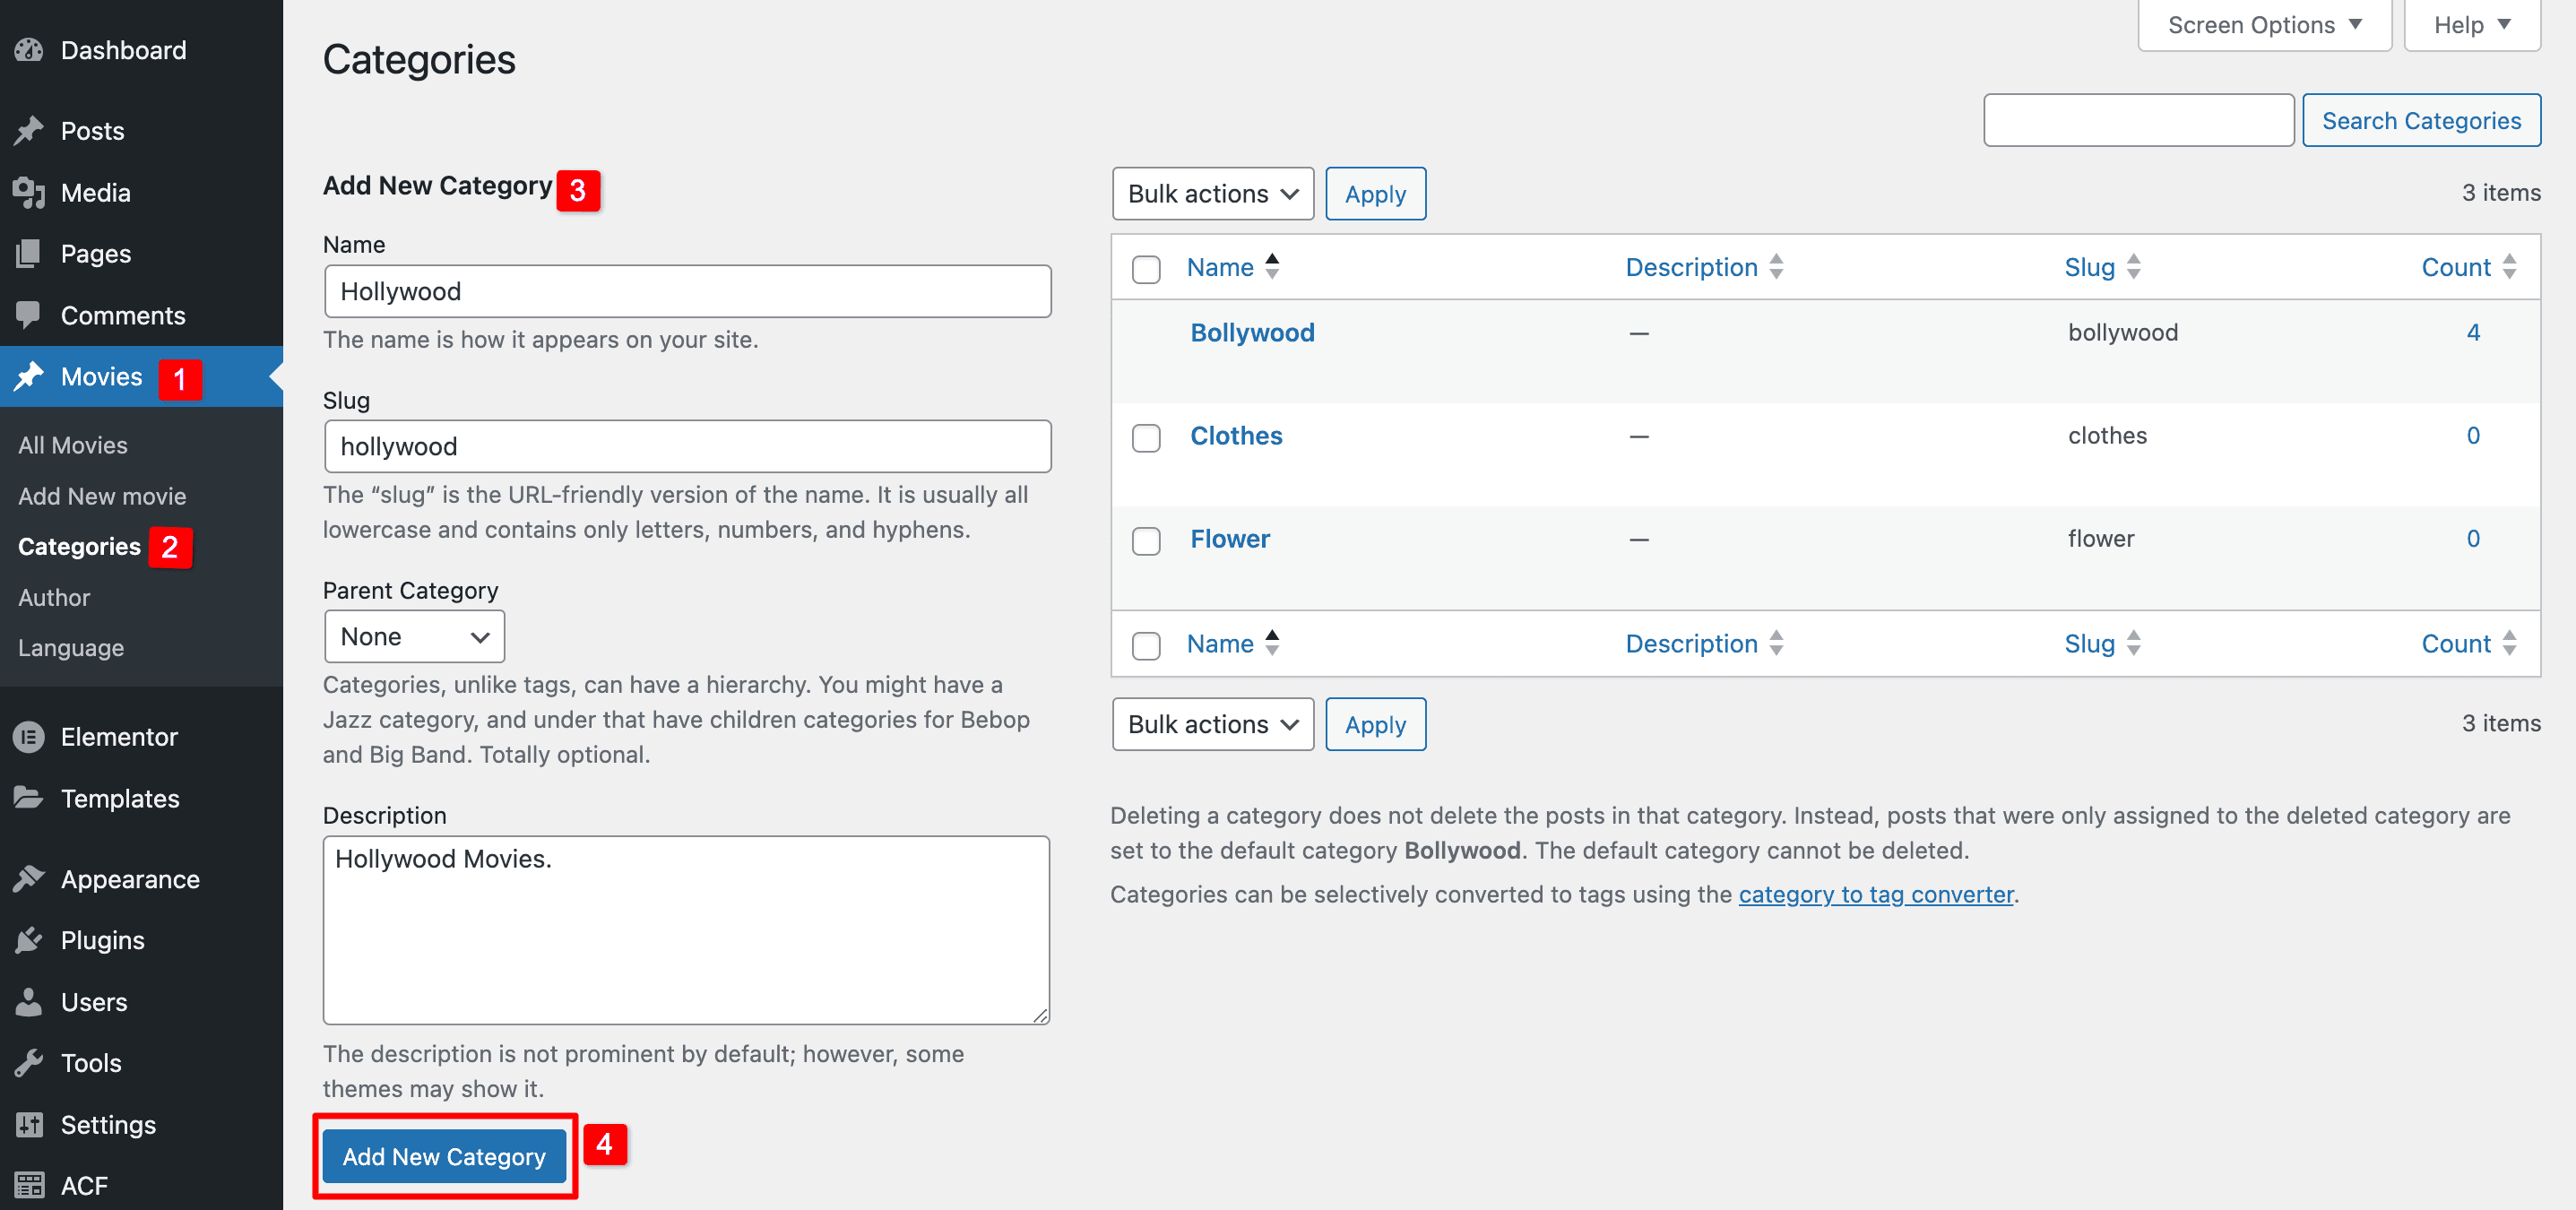
Task: Toggle checkbox next to Clothes category
Action: [1145, 435]
